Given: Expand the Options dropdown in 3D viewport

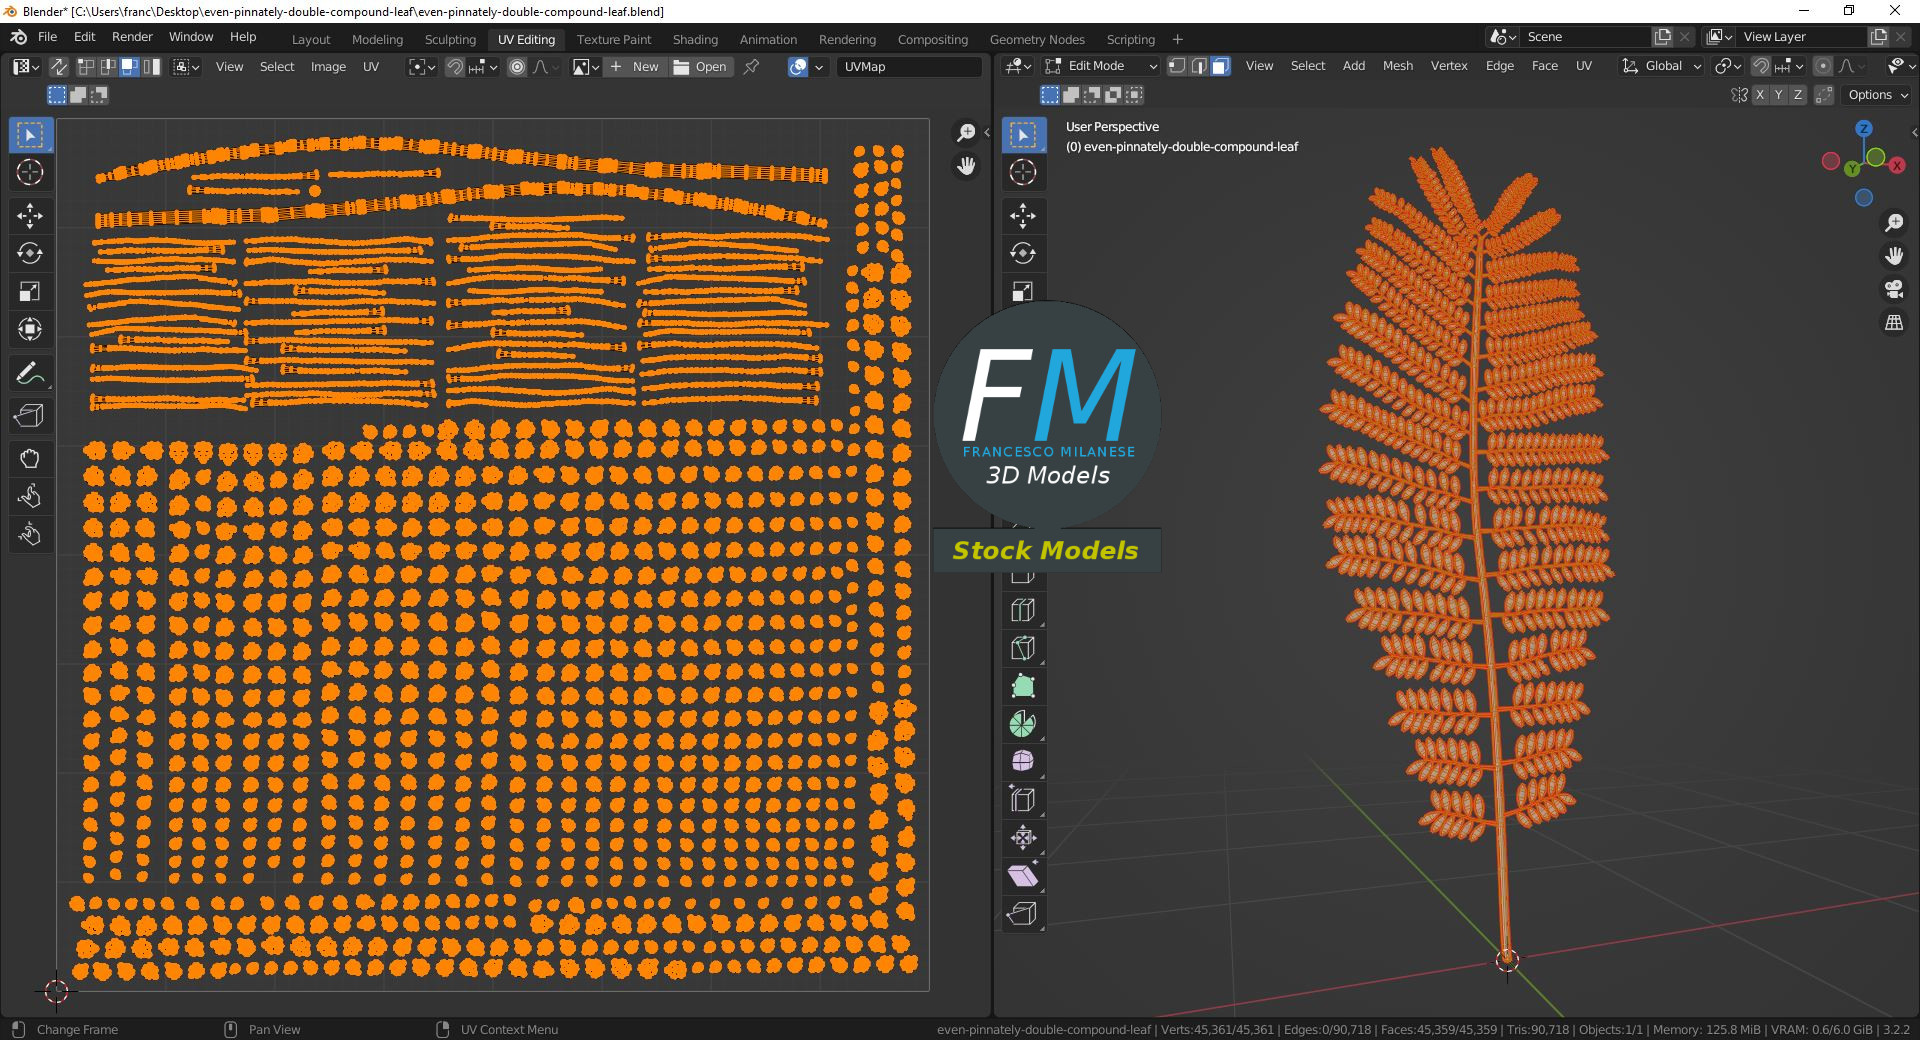Looking at the screenshot, I should point(1878,95).
